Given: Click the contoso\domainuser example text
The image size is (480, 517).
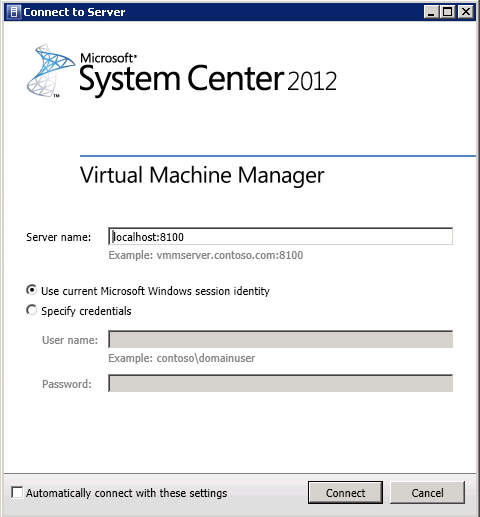Looking at the screenshot, I should coord(206,358).
